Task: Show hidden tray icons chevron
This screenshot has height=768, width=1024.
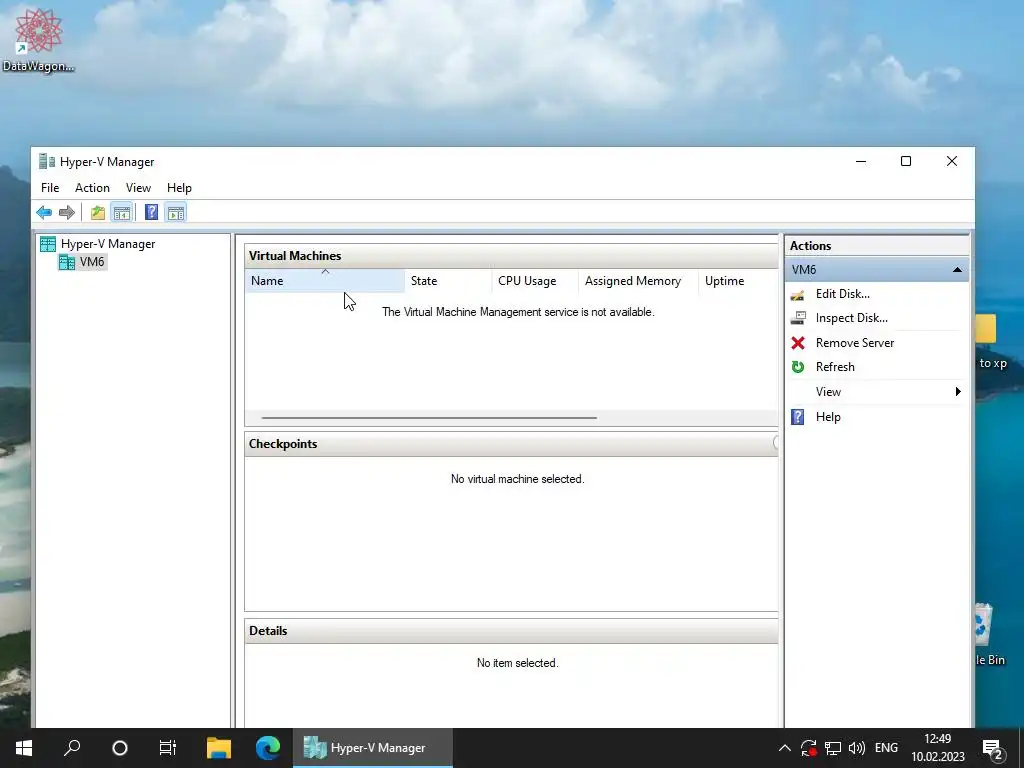Action: pyautogui.click(x=784, y=748)
